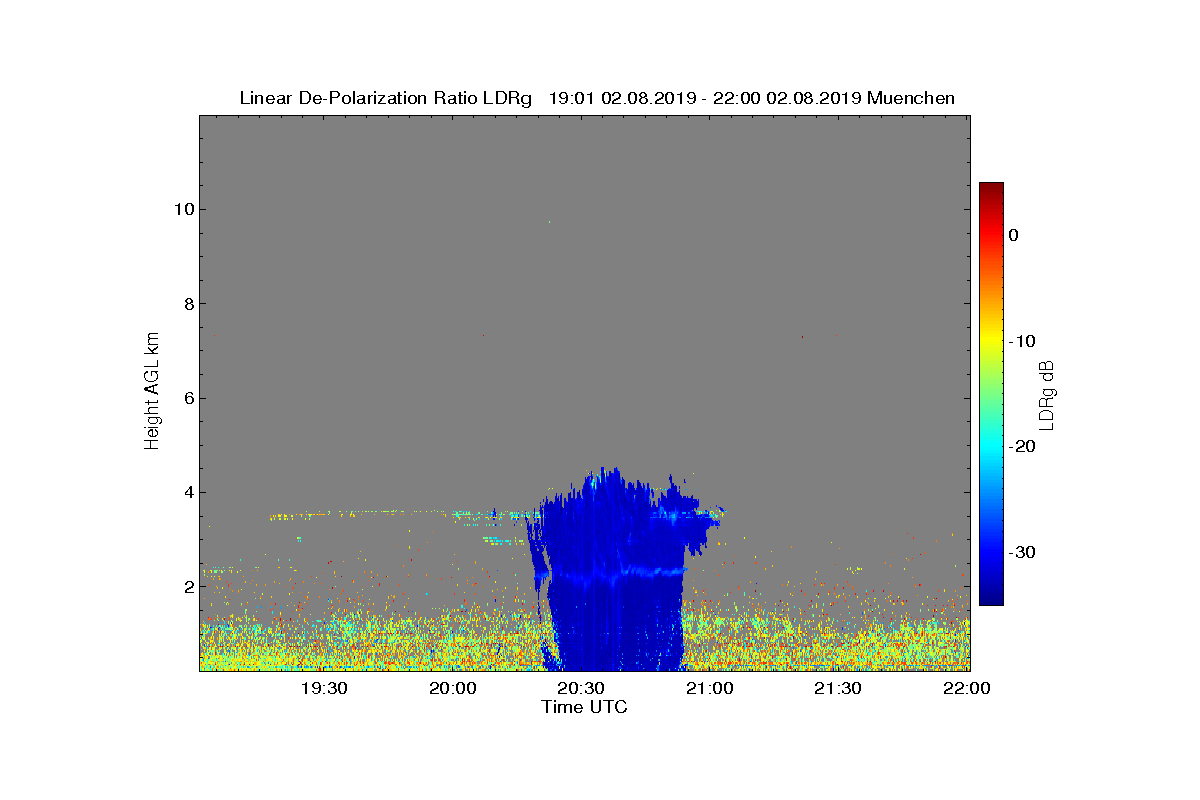Click the 19:30 time tick label
This screenshot has width=1200, height=800.
point(324,688)
